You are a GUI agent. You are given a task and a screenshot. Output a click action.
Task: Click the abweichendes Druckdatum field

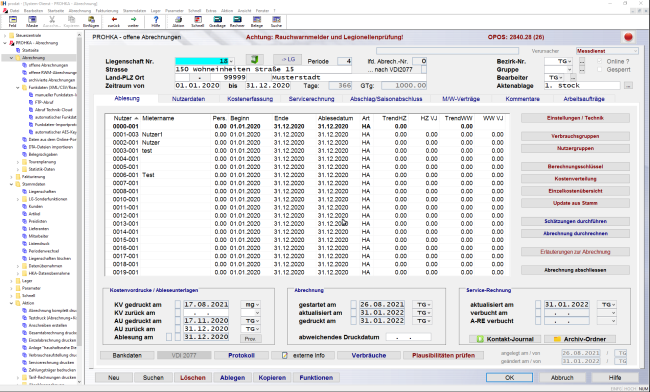408,337
